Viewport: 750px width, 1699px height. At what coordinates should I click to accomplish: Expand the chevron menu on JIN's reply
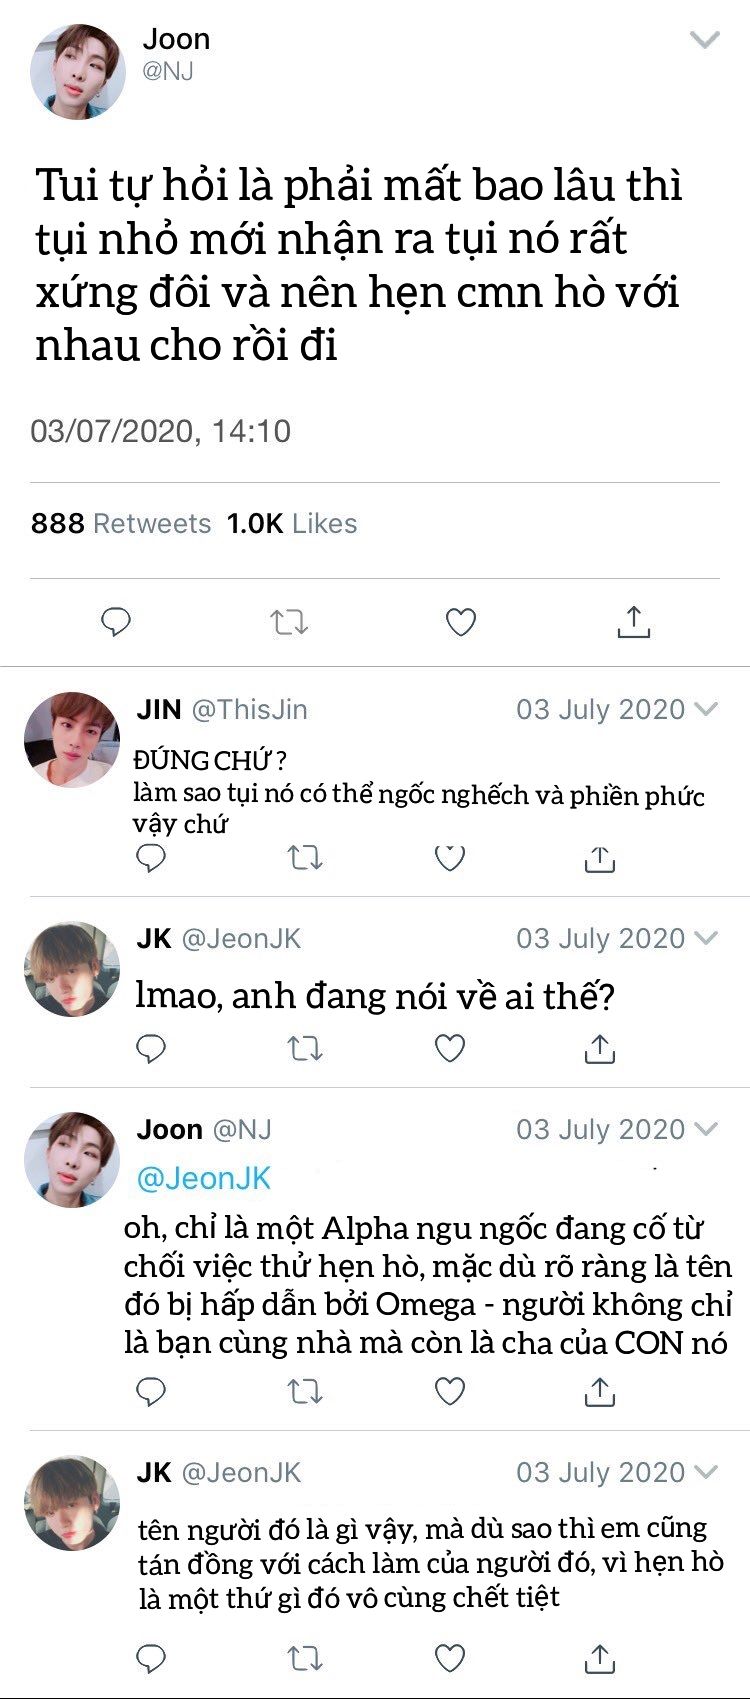pyautogui.click(x=706, y=709)
